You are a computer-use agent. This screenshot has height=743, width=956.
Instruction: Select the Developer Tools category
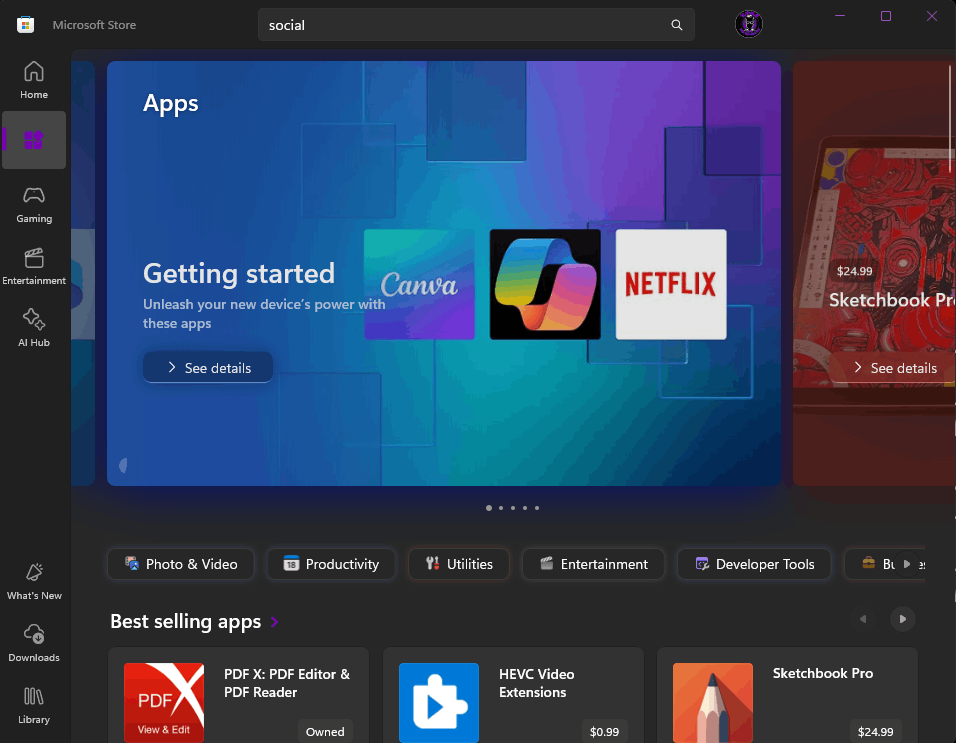[x=754, y=564]
